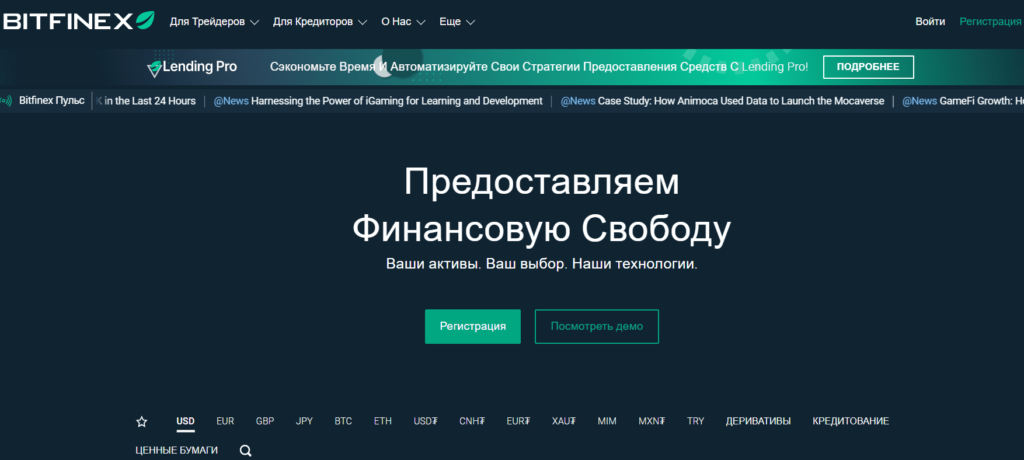This screenshot has width=1024, height=460.
Task: Click Регистрация link in header
Action: pyautogui.click(x=990, y=22)
